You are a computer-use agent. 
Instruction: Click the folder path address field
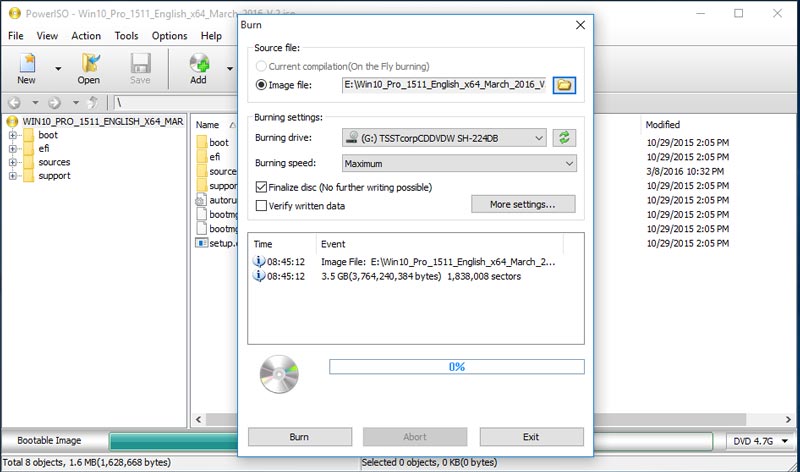[175, 103]
